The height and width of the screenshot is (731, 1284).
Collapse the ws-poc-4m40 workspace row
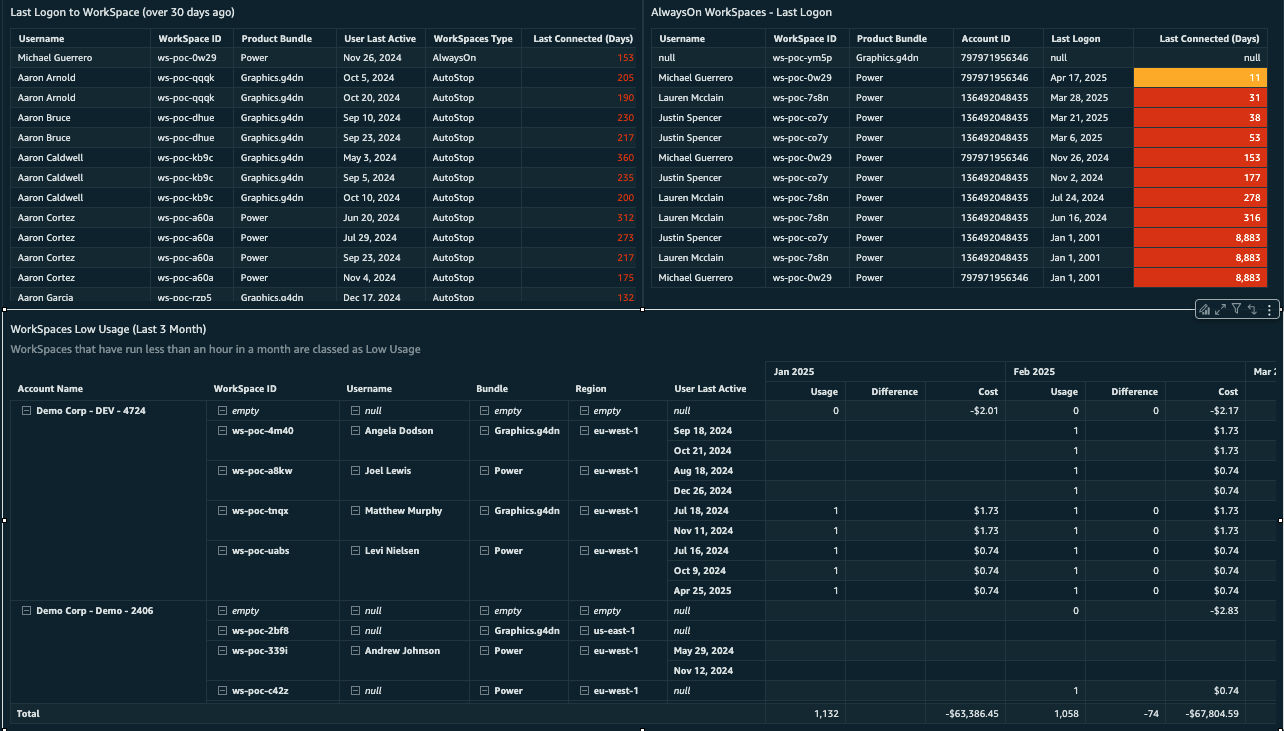coord(222,431)
